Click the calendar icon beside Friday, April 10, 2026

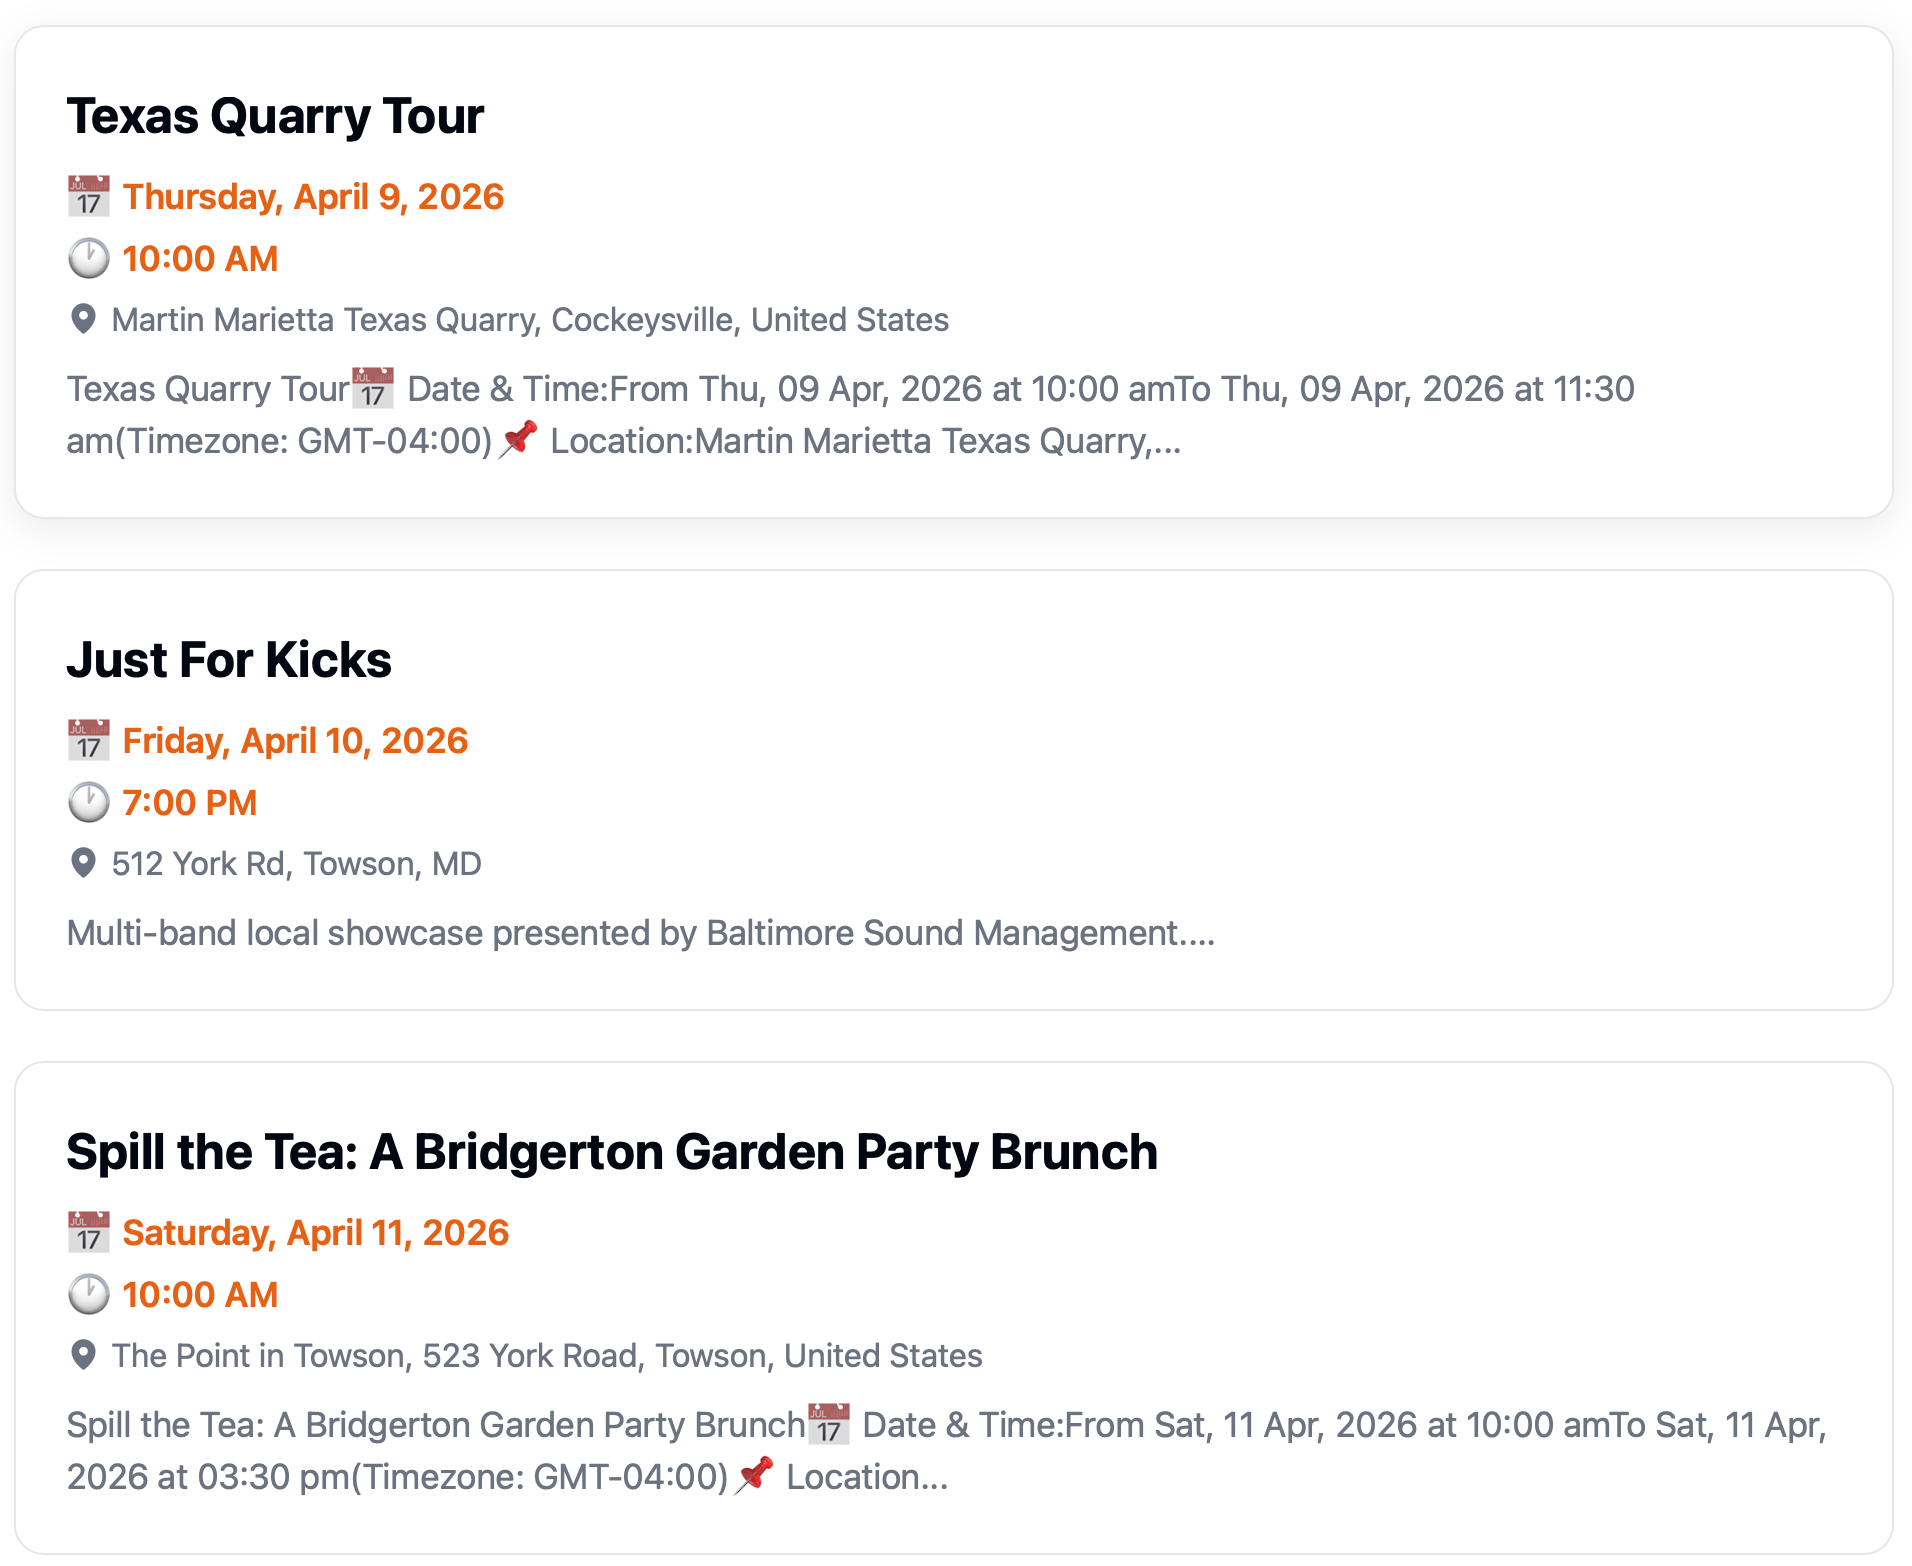point(88,741)
